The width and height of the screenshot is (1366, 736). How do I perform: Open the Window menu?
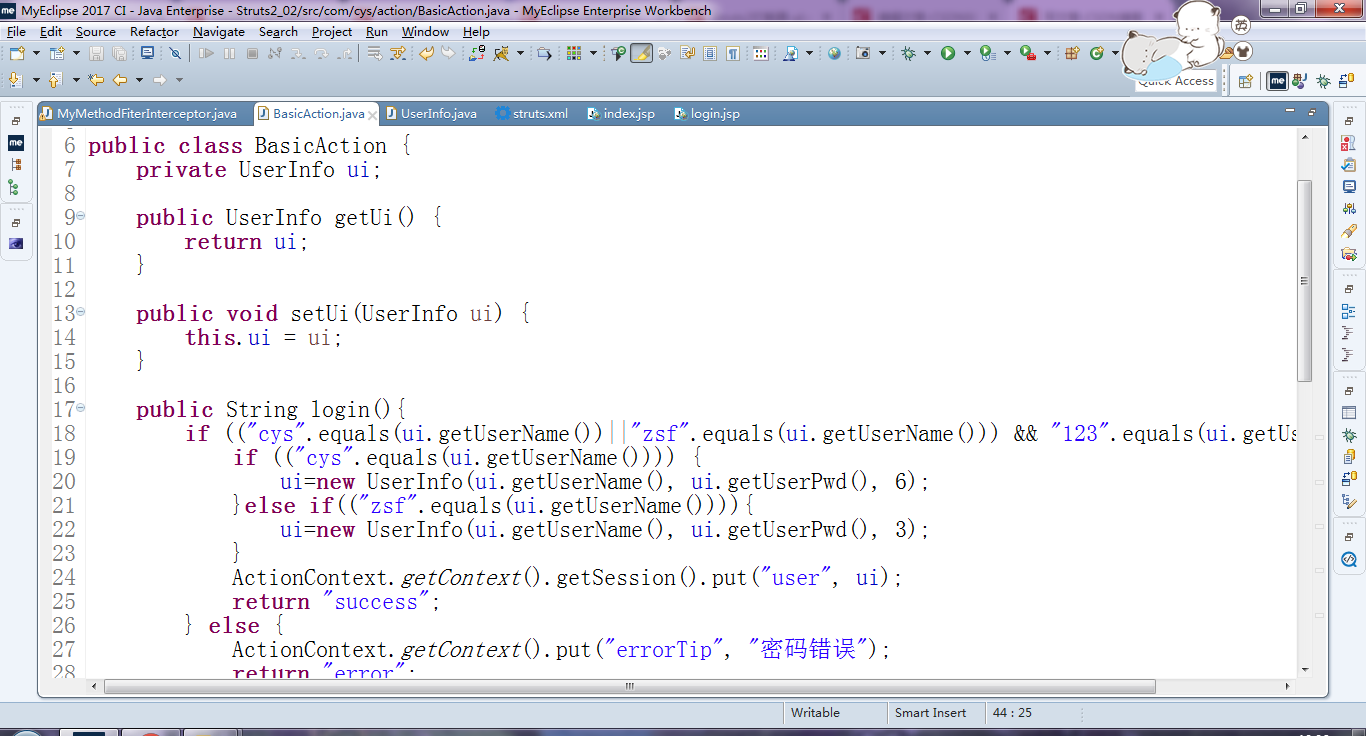coord(425,31)
